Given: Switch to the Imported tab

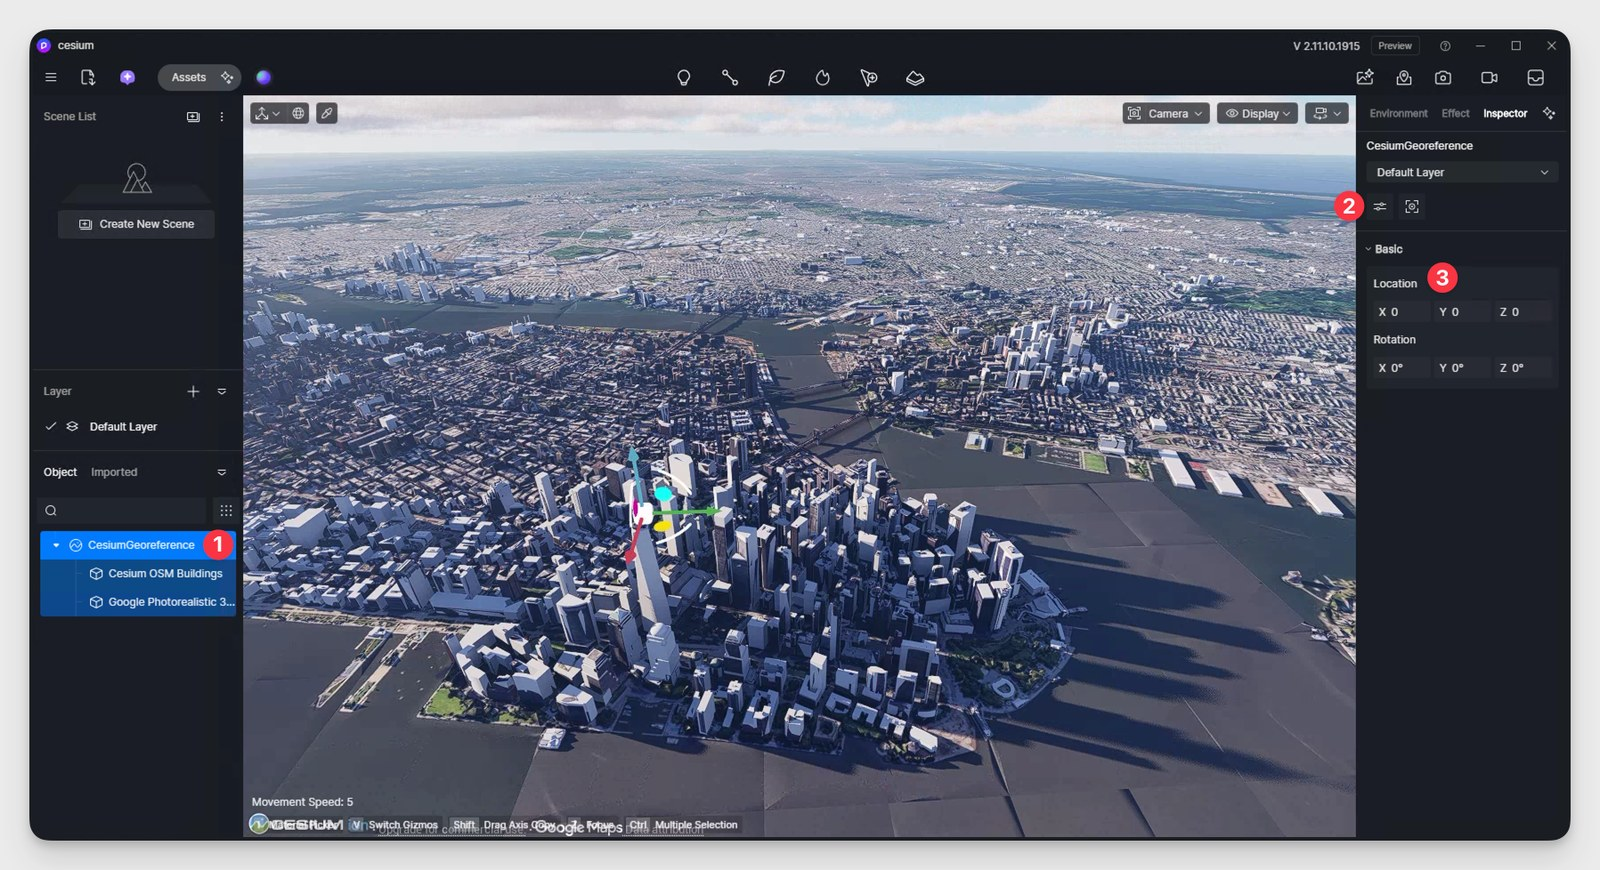Looking at the screenshot, I should (x=114, y=472).
